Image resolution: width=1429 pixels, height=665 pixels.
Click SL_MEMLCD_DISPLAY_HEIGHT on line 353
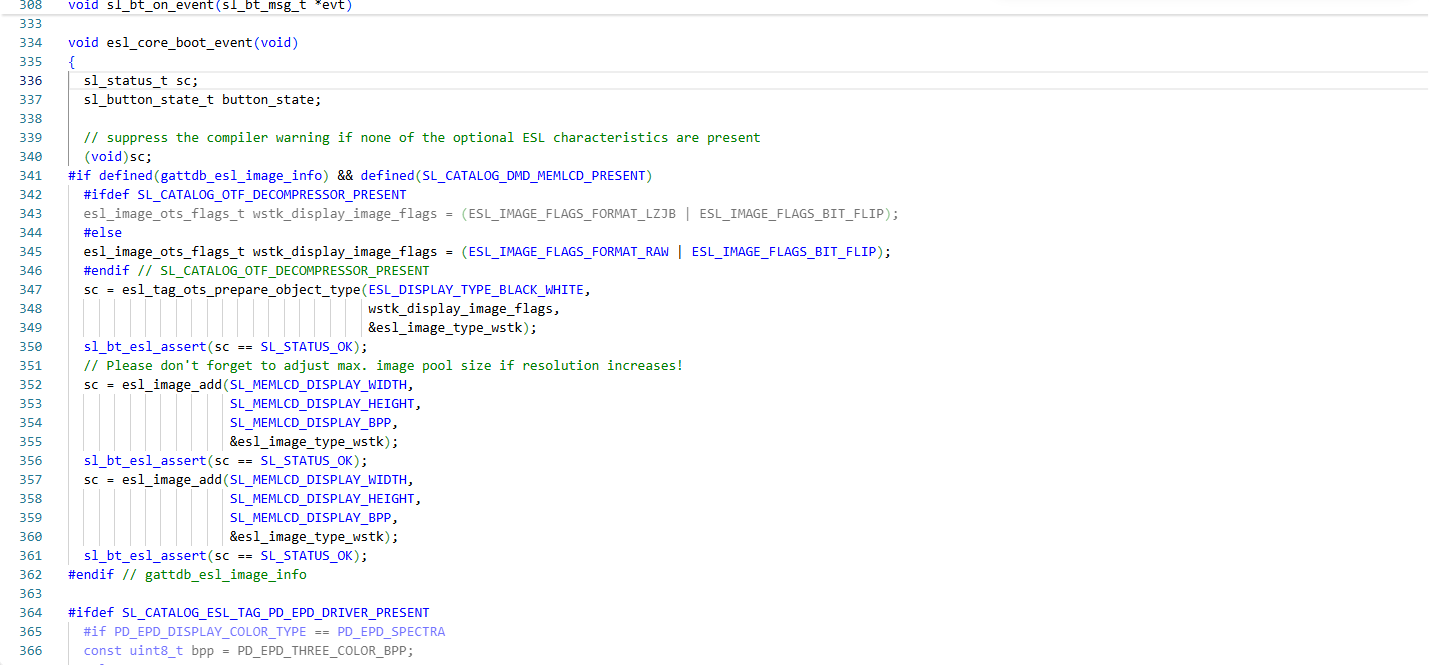tap(322, 404)
